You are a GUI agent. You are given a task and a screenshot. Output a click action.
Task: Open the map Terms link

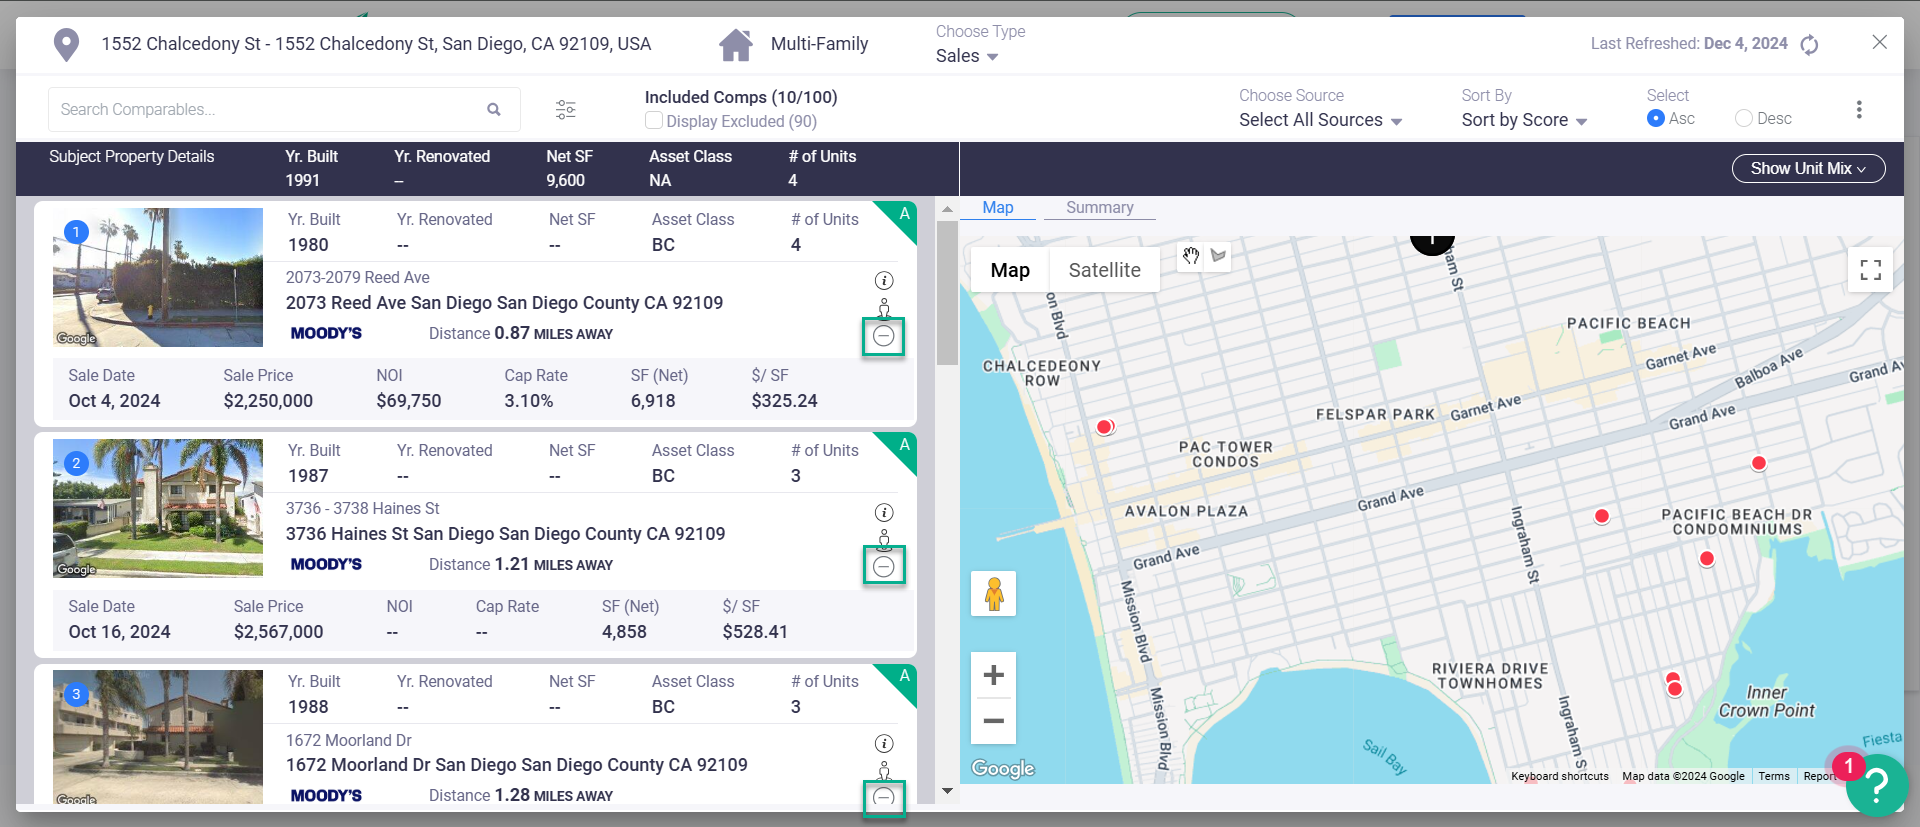pos(1774,776)
